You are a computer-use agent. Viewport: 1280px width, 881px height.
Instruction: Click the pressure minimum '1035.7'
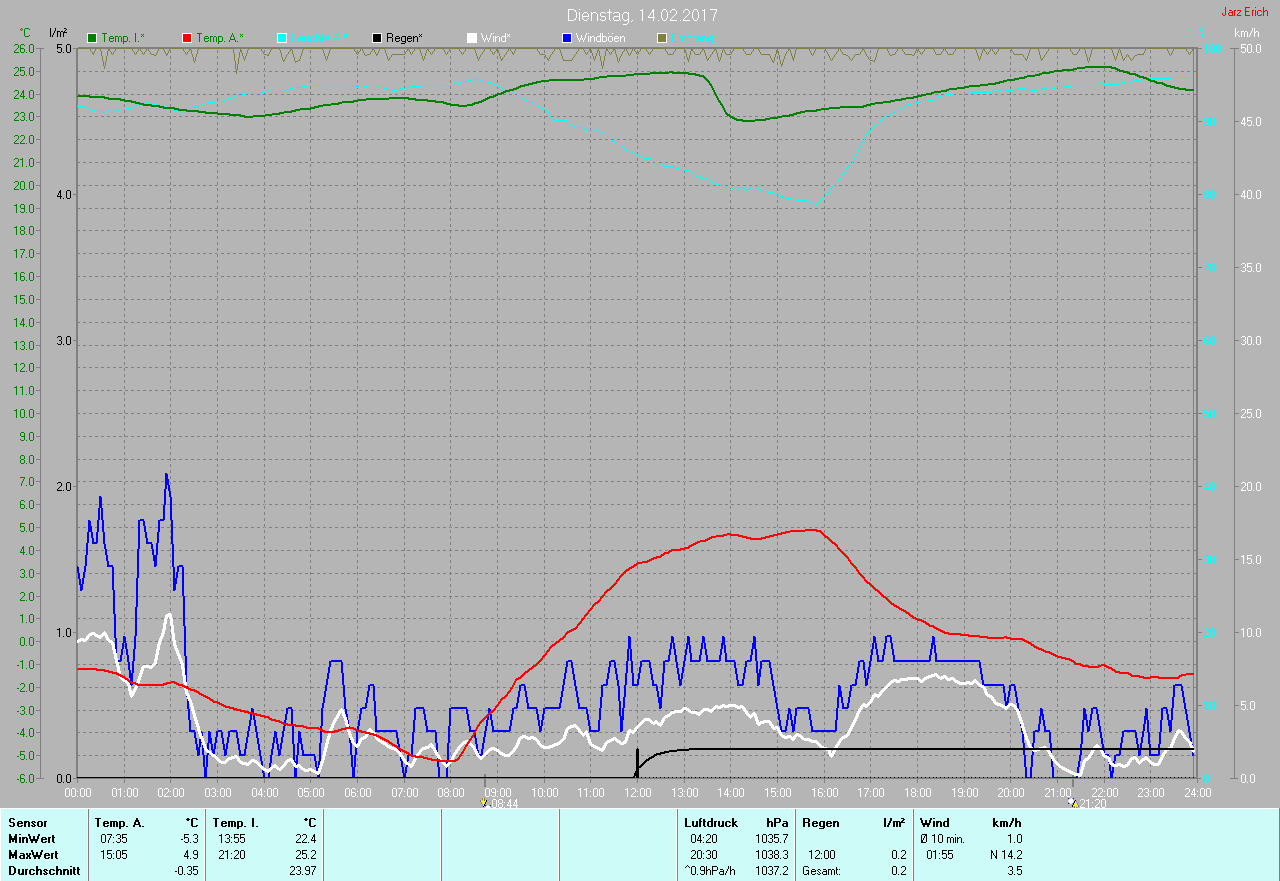771,839
